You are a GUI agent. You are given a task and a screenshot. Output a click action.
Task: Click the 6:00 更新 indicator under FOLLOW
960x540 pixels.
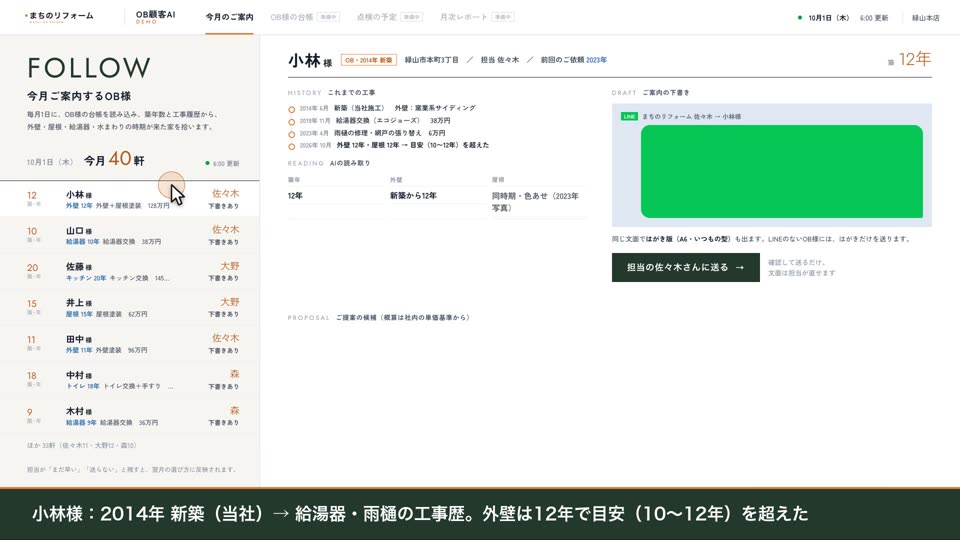222,163
